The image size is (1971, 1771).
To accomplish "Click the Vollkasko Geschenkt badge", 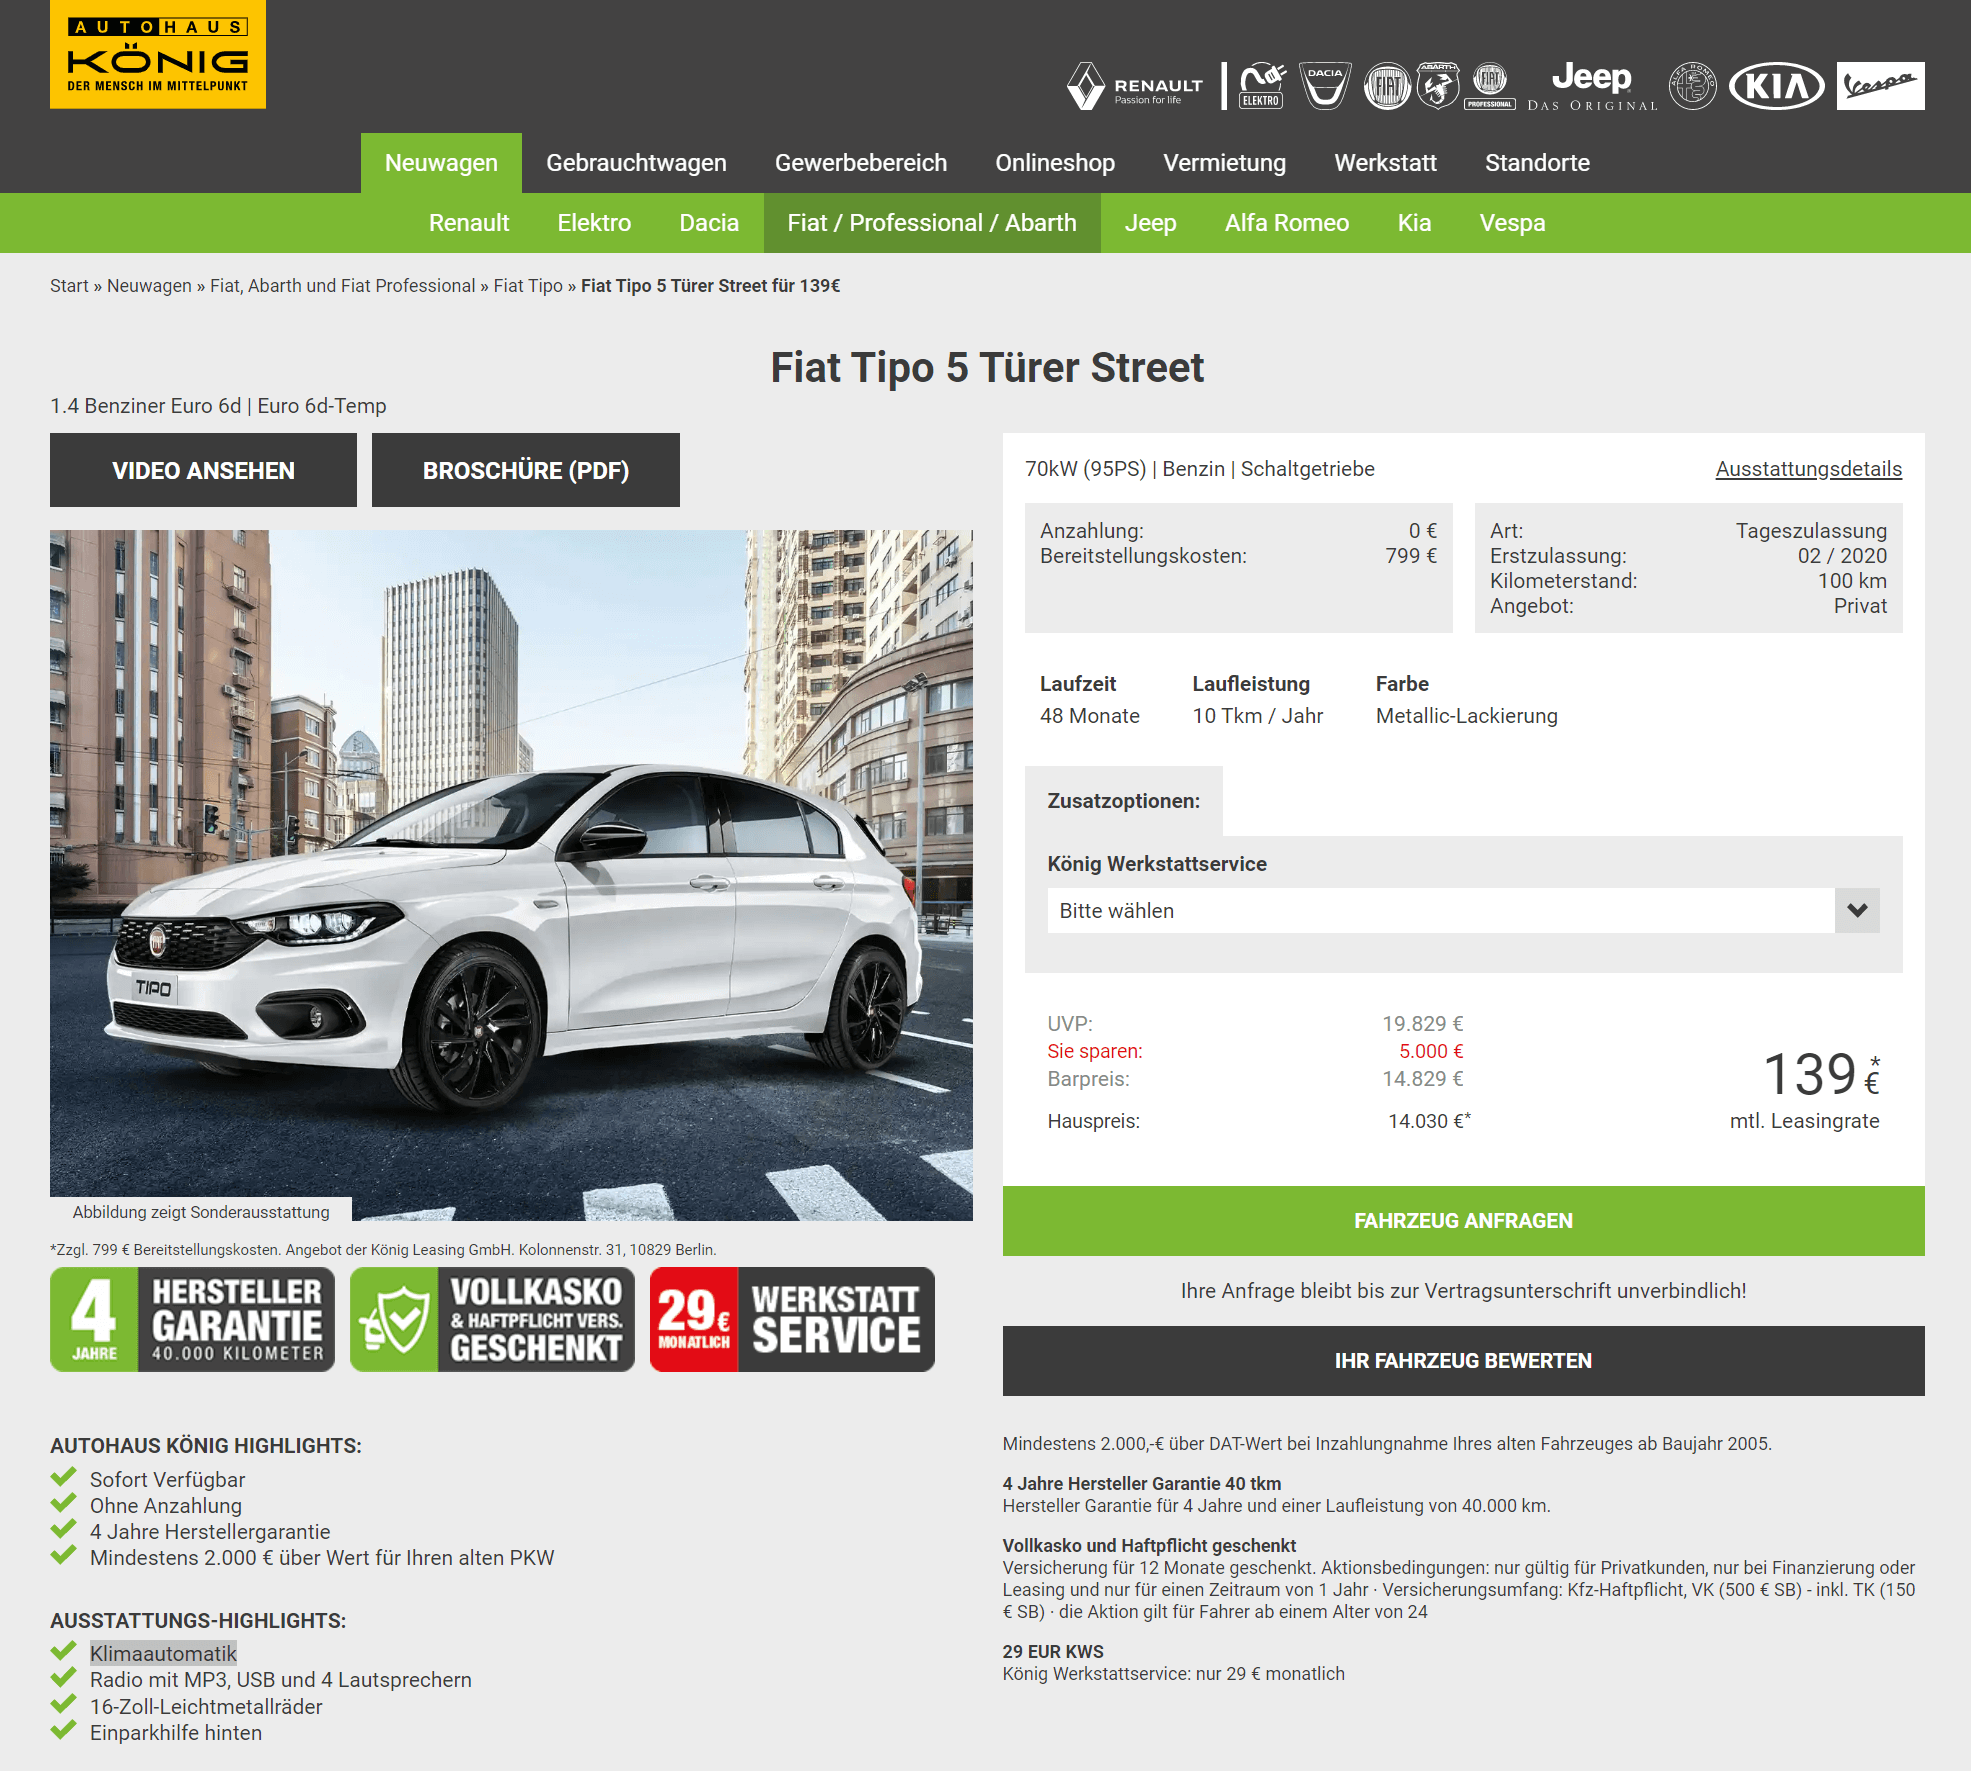I will point(492,1319).
